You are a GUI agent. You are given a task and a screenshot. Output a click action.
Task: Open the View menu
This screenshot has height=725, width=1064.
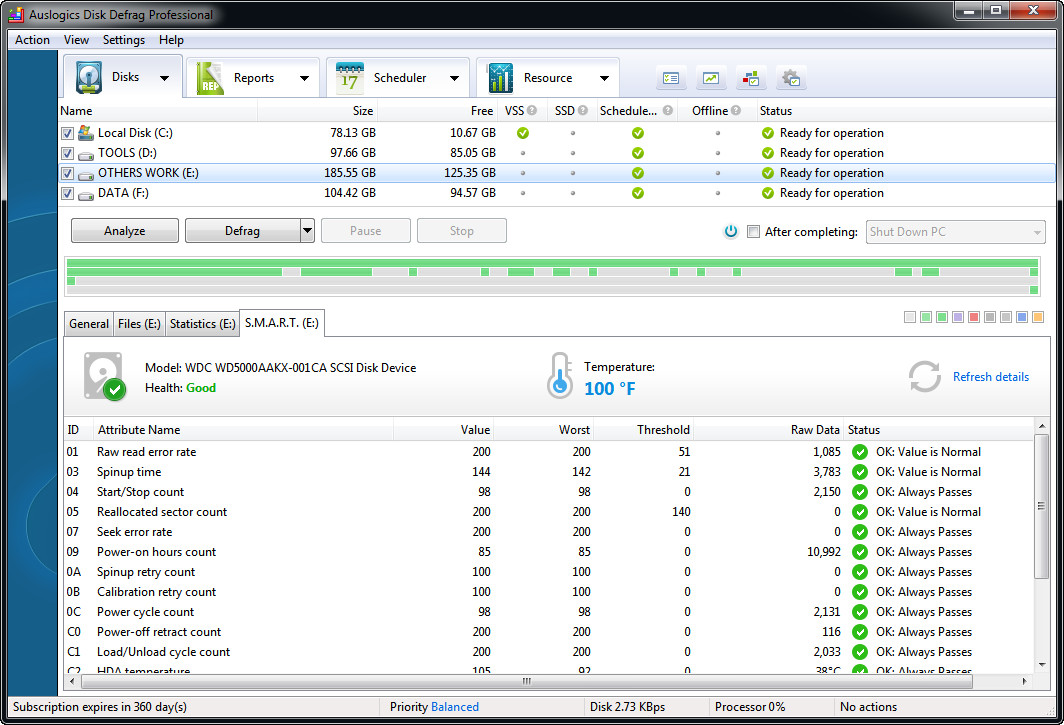pos(76,40)
